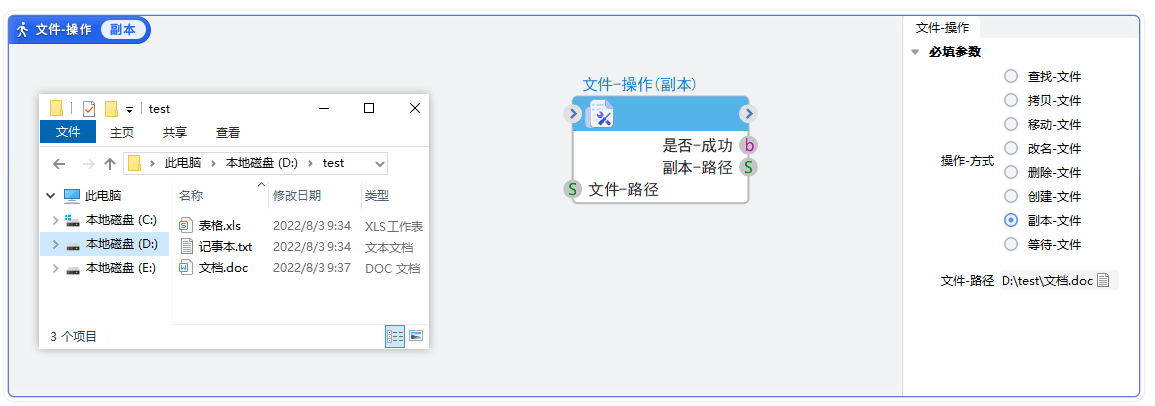Open the 主页 ribbon tab

pos(122,133)
